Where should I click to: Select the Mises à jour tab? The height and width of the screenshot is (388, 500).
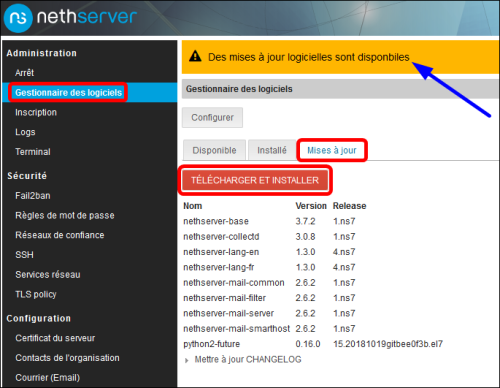click(332, 150)
